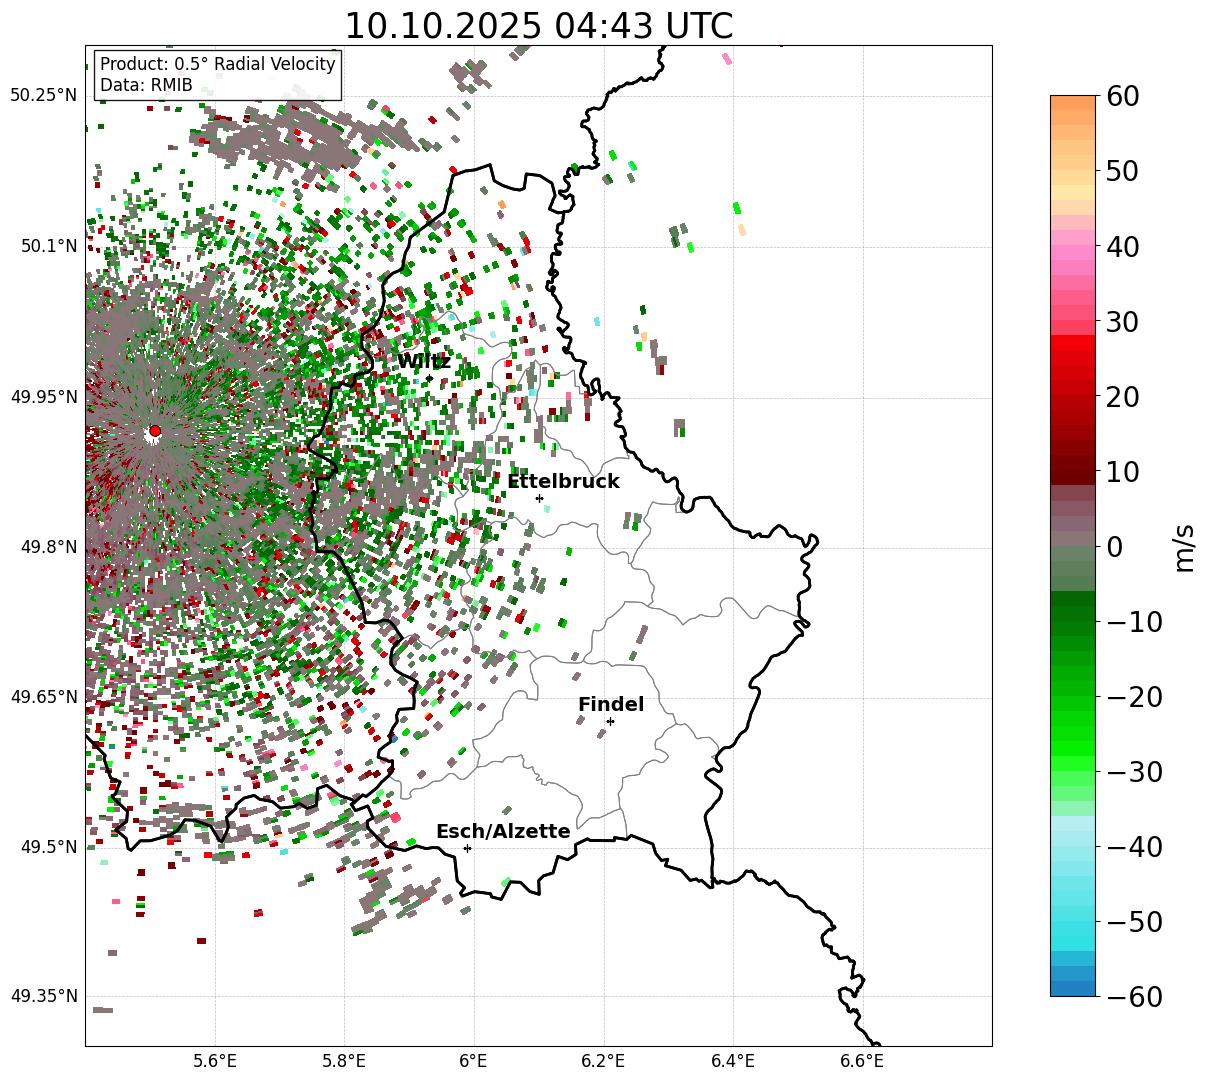Click the m/s colorbar unit label
The width and height of the screenshot is (1207, 1081).
click(1185, 546)
